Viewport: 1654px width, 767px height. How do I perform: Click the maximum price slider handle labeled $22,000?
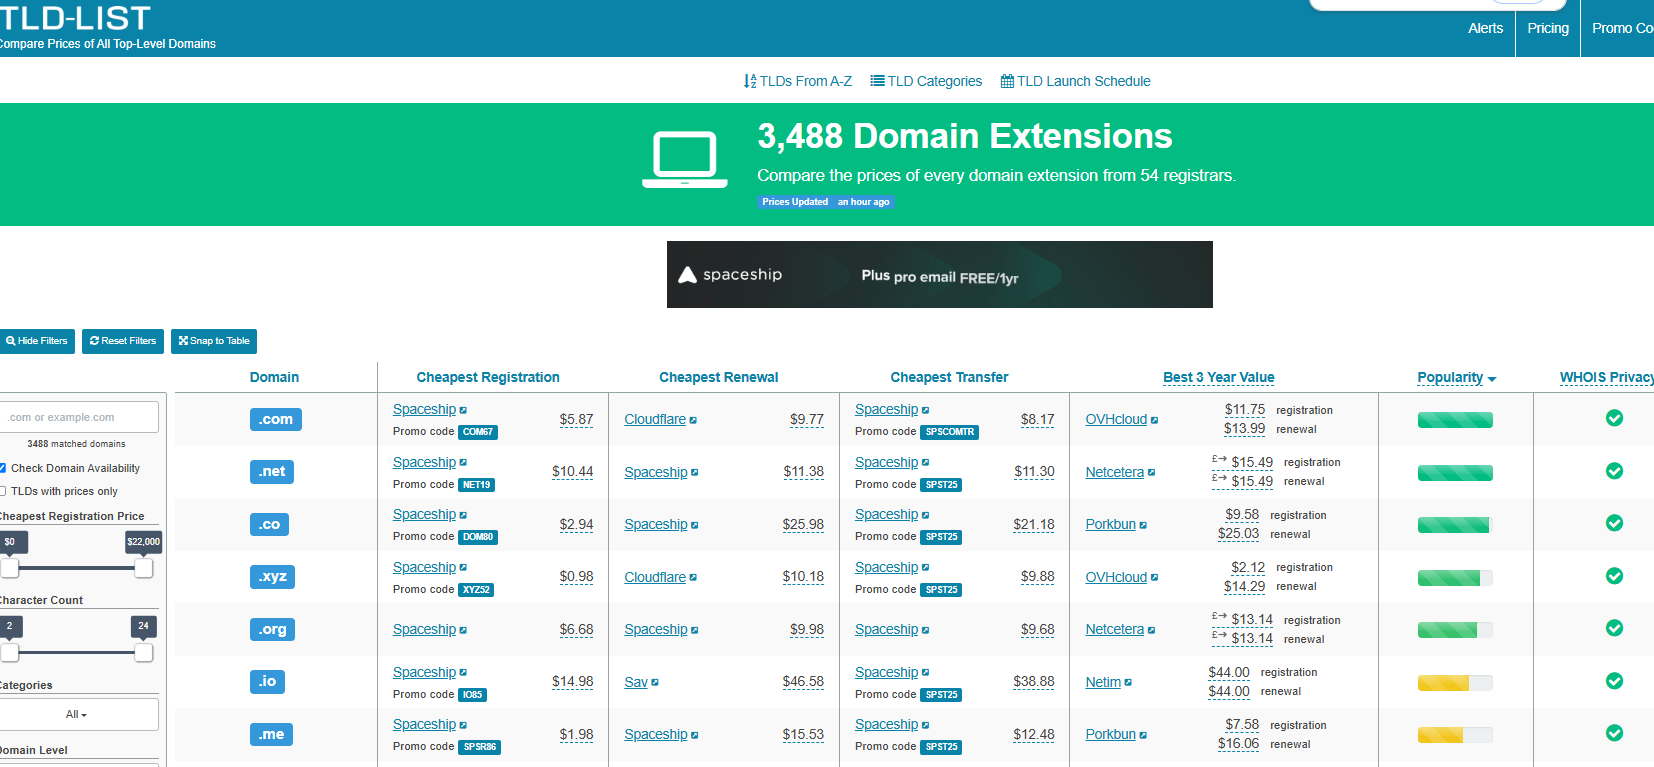[x=144, y=568]
